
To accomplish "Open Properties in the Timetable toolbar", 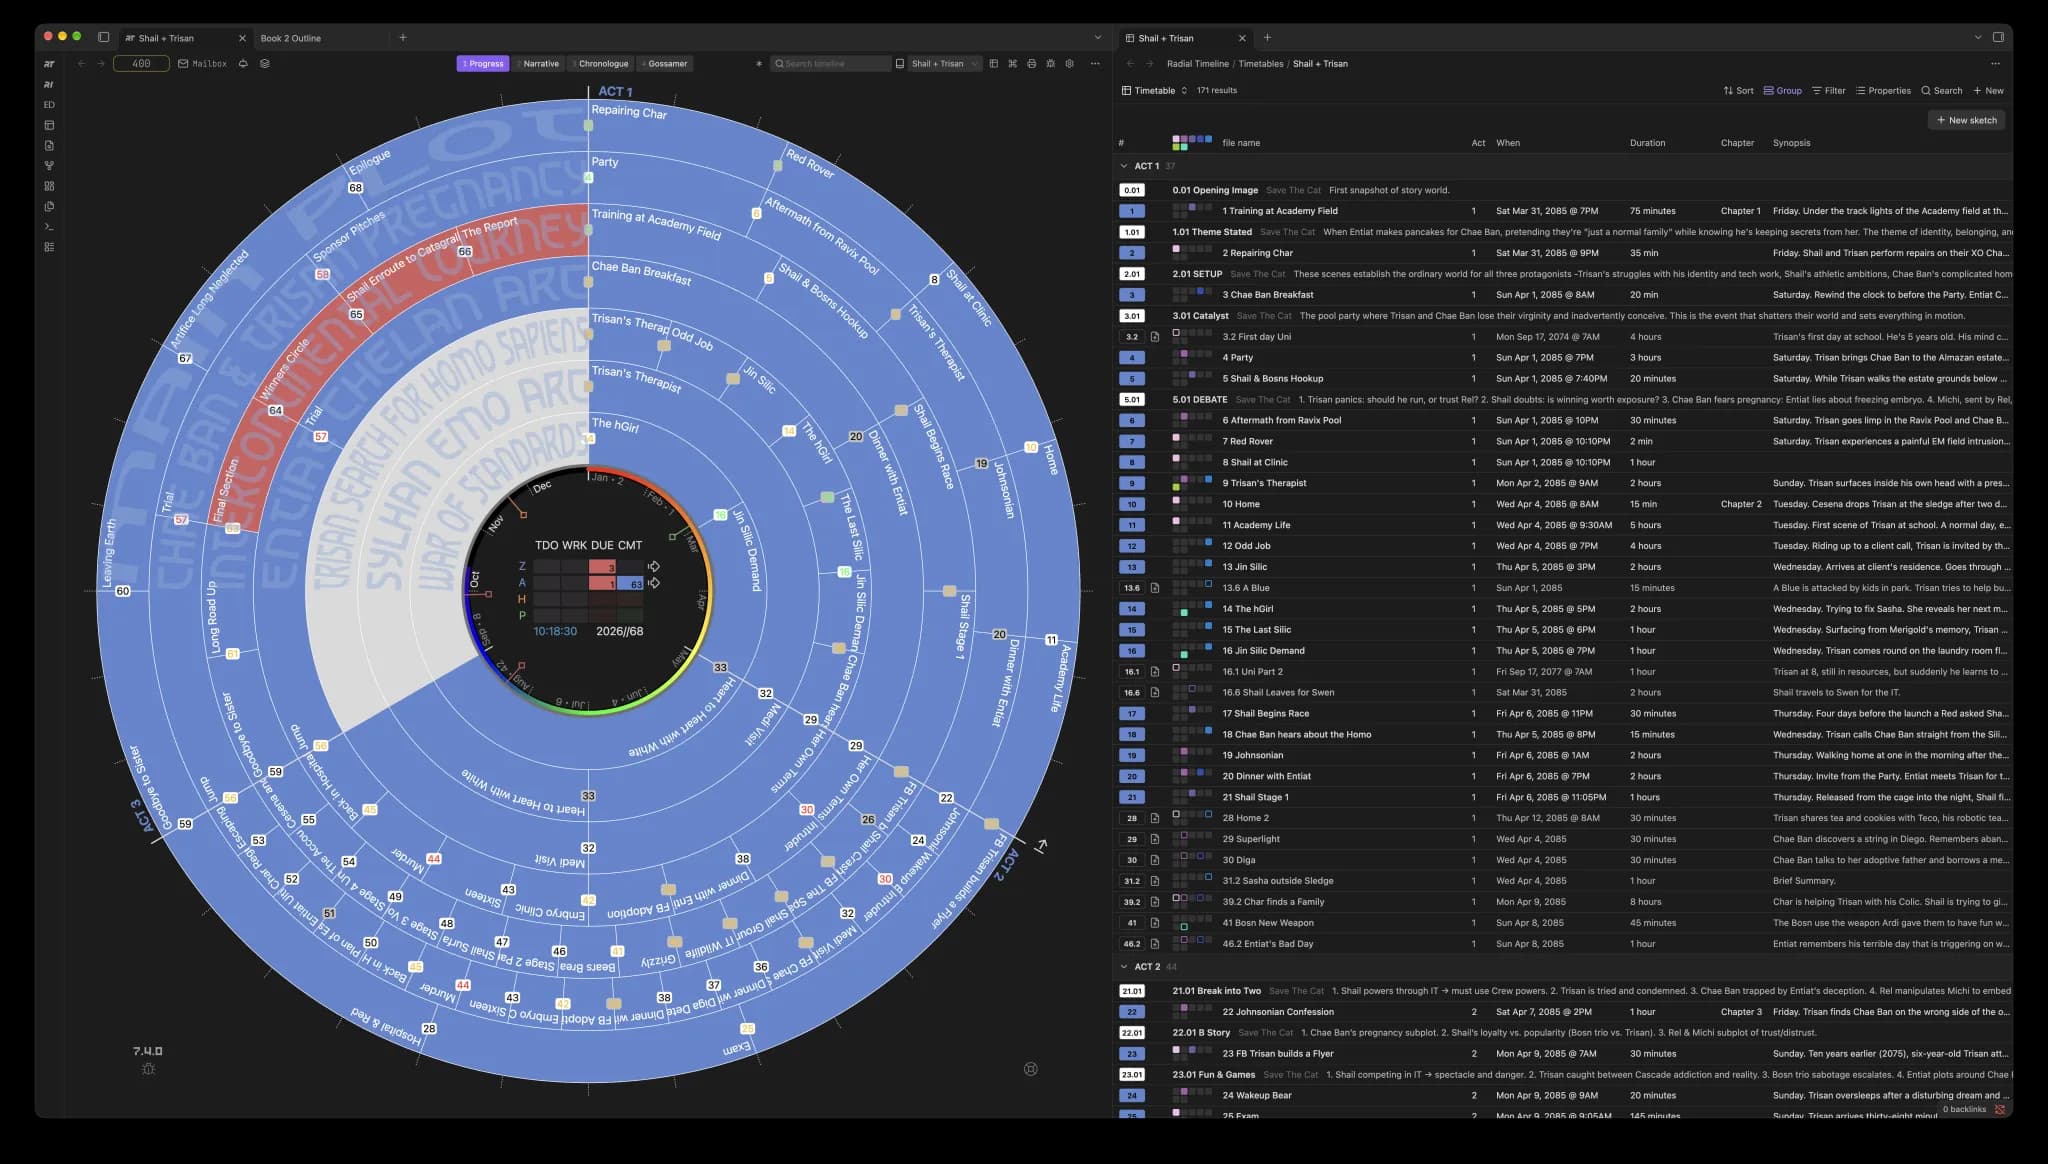I will [1883, 91].
